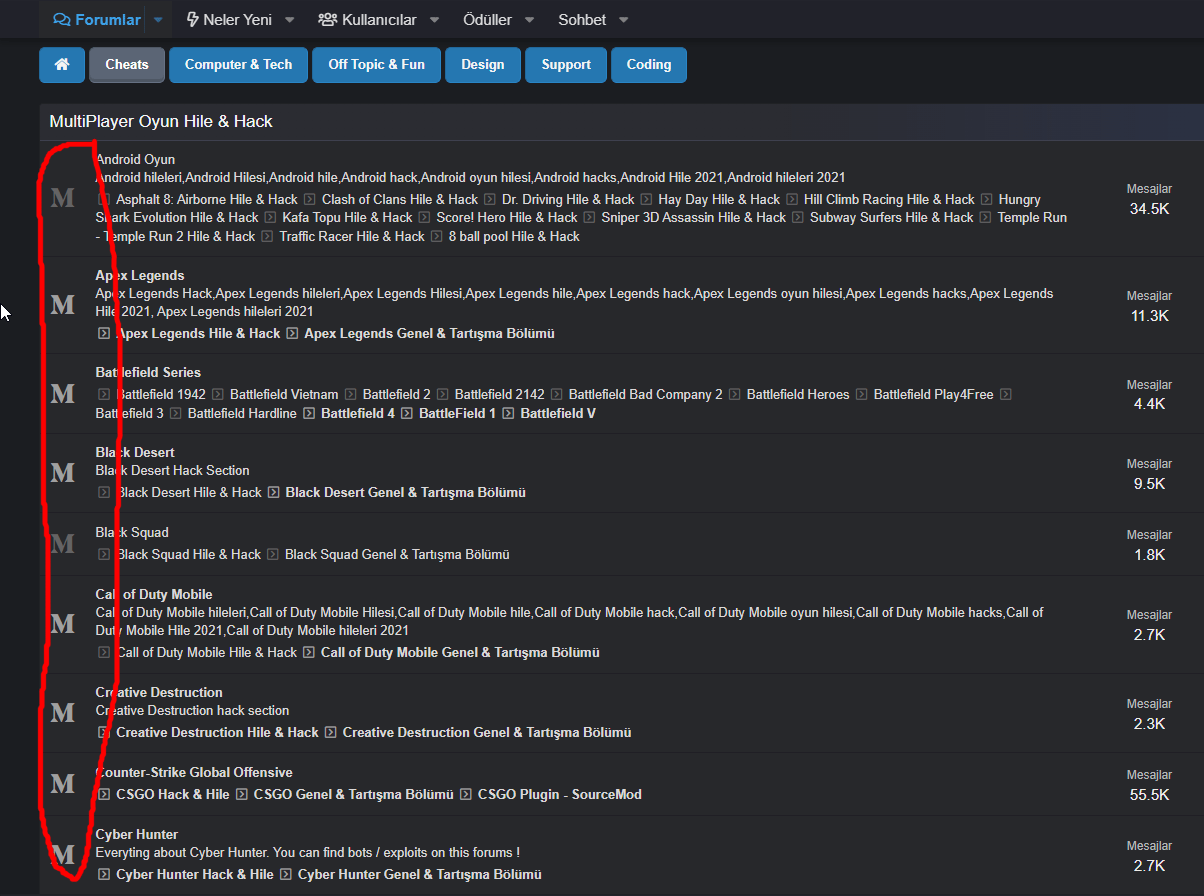Click the M icon beside Black Desert
Image resolution: width=1204 pixels, height=896 pixels.
pos(63,472)
